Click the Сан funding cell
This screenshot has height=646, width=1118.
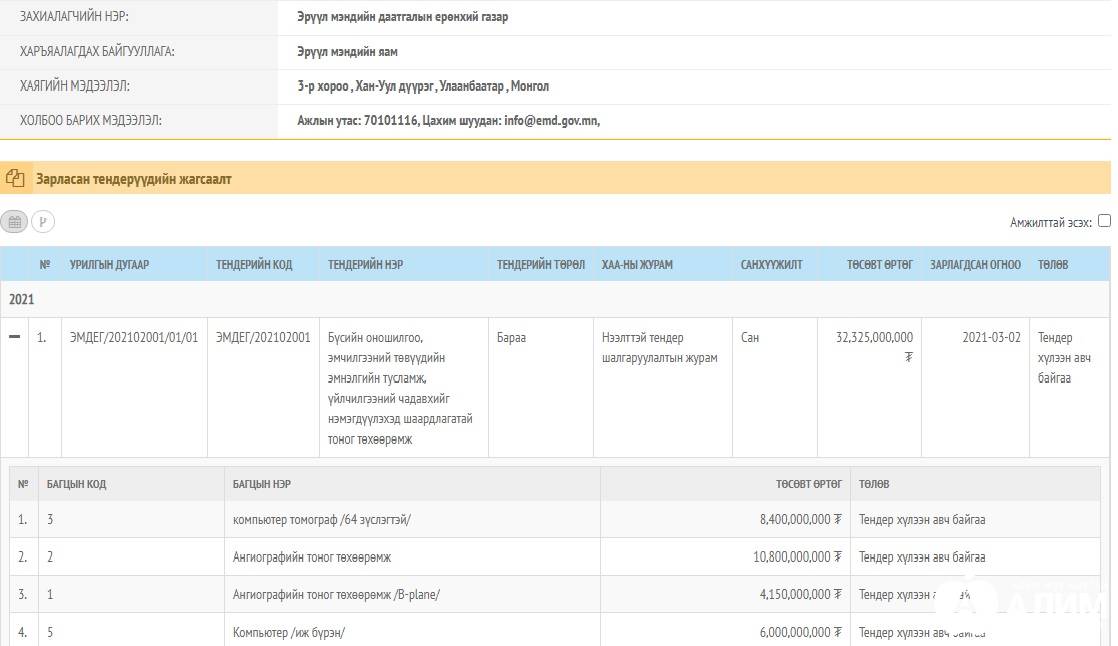coord(749,337)
